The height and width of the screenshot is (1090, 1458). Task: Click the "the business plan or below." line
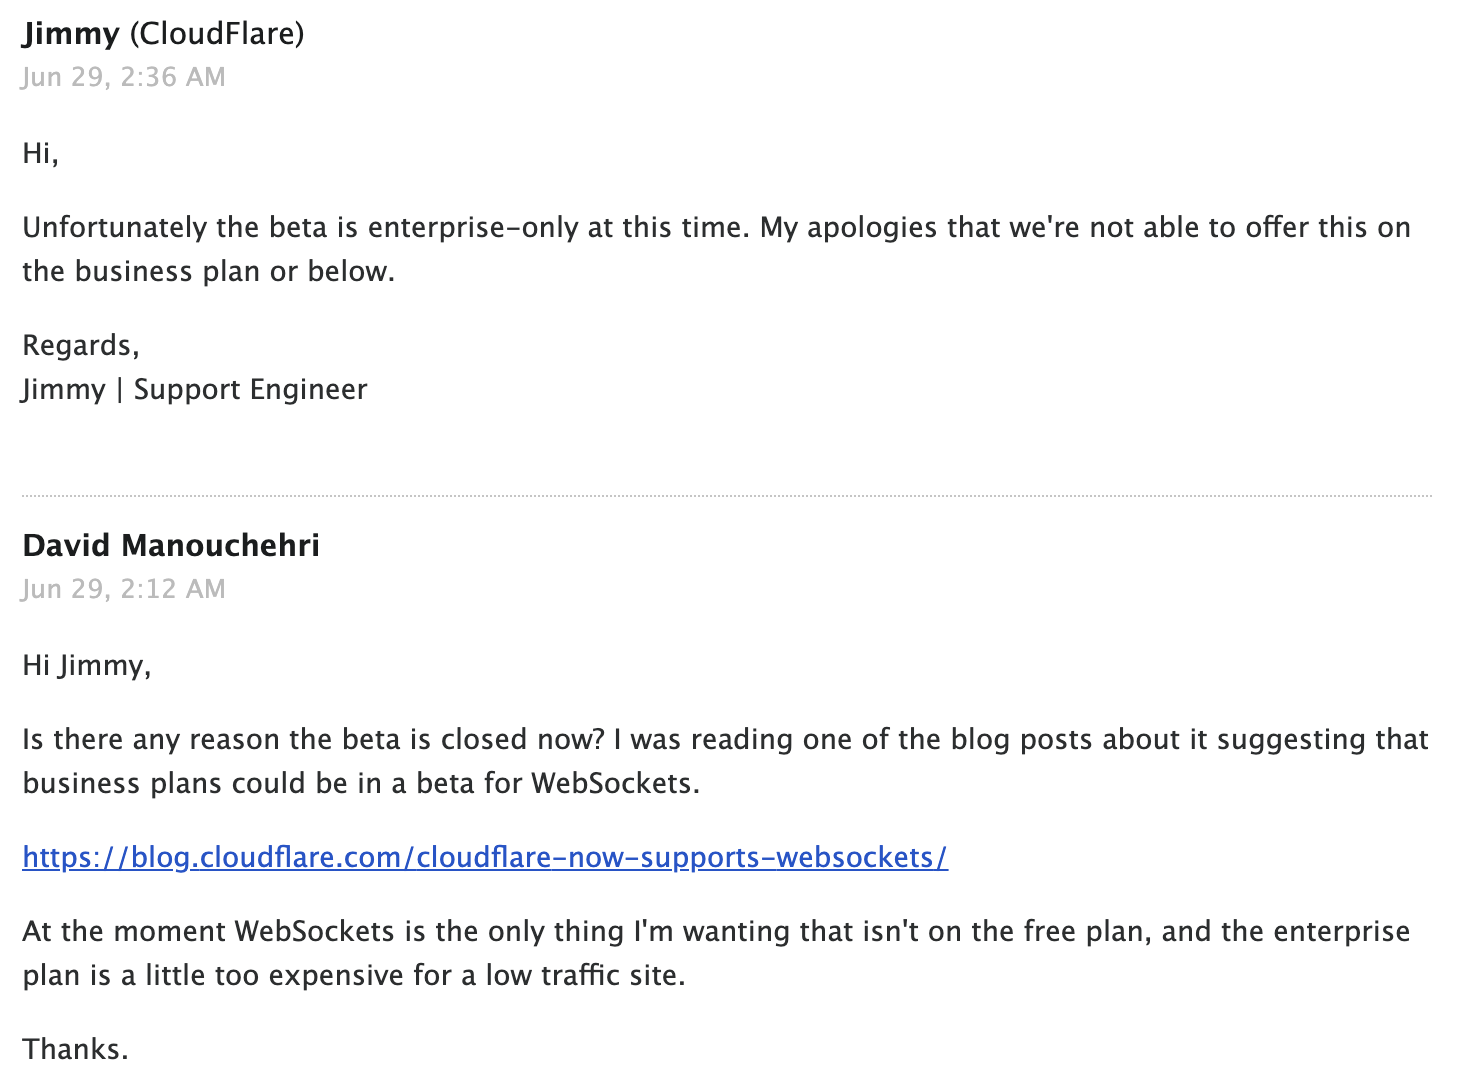click(x=209, y=271)
